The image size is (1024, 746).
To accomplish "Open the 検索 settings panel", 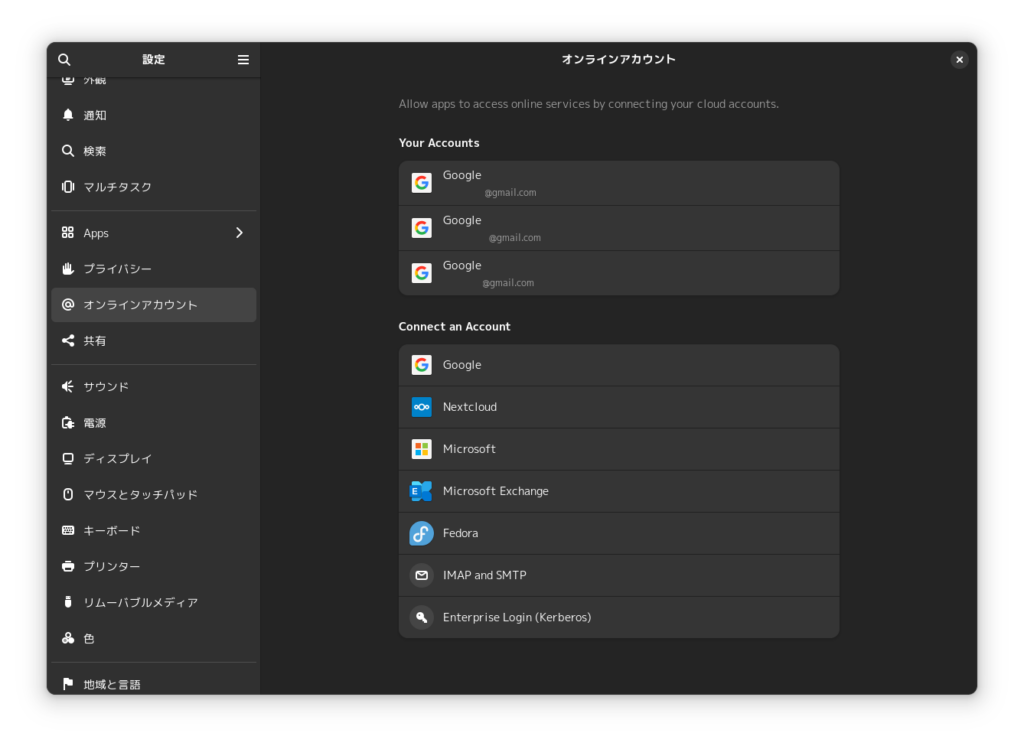I will click(153, 151).
